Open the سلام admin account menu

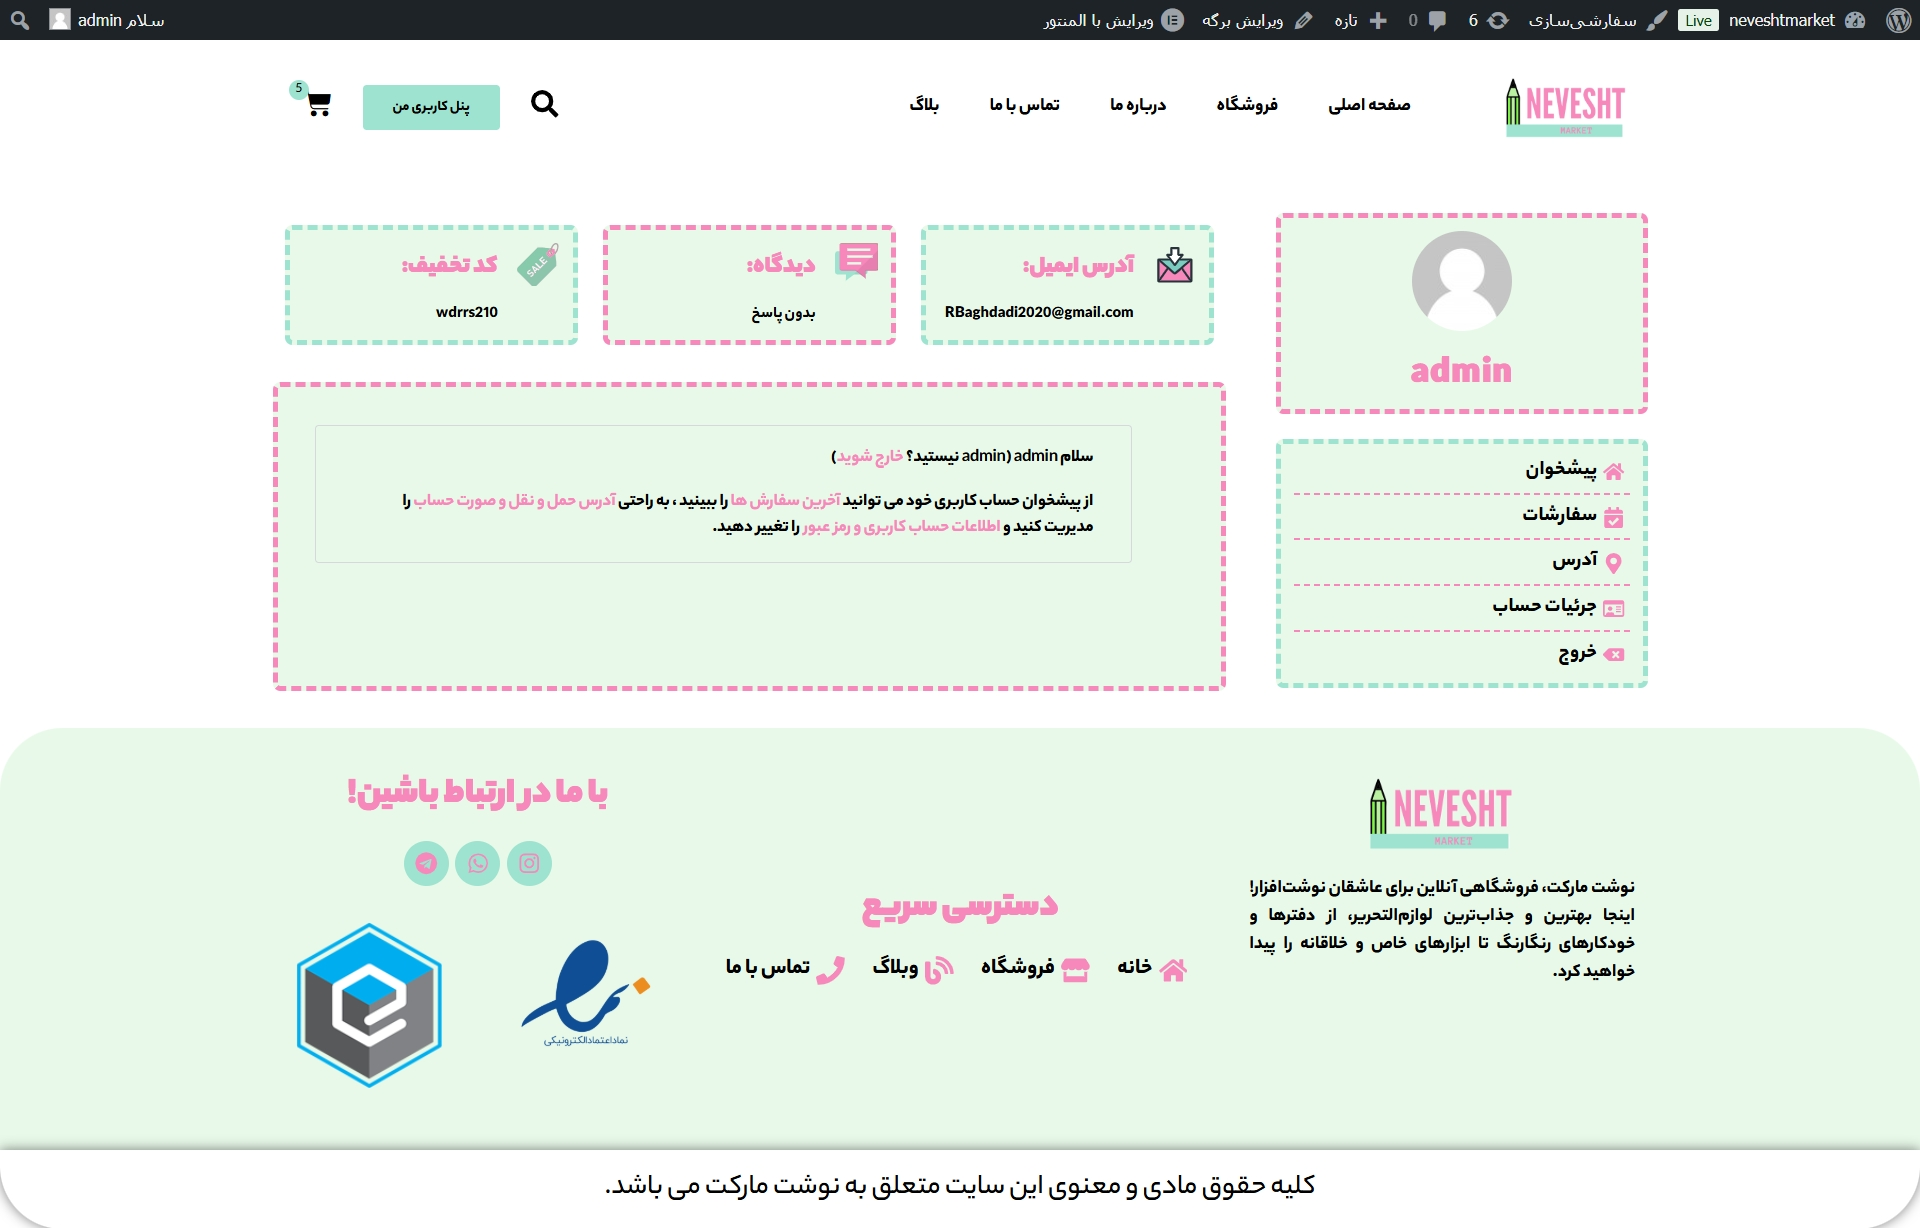tap(107, 20)
